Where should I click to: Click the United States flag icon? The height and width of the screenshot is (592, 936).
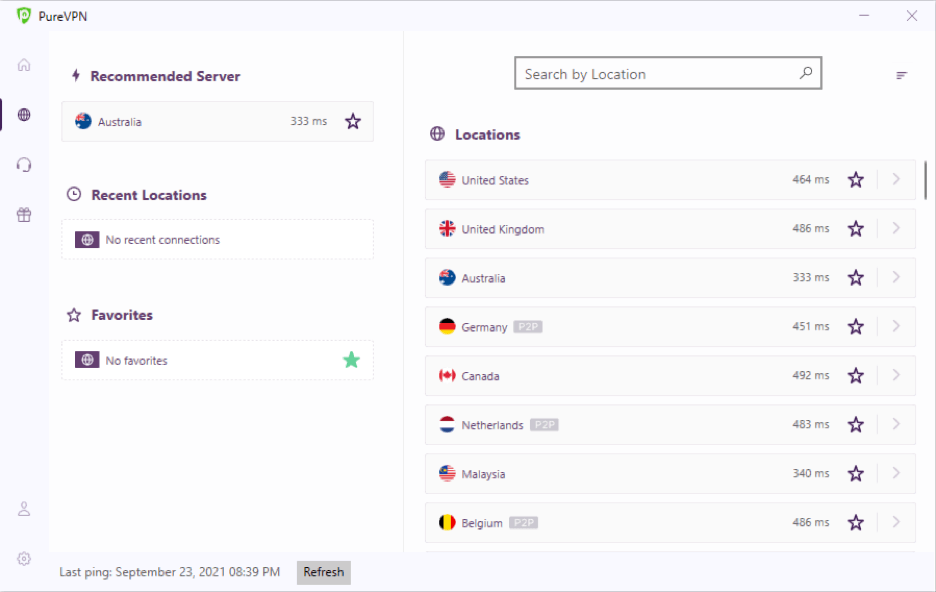447,180
